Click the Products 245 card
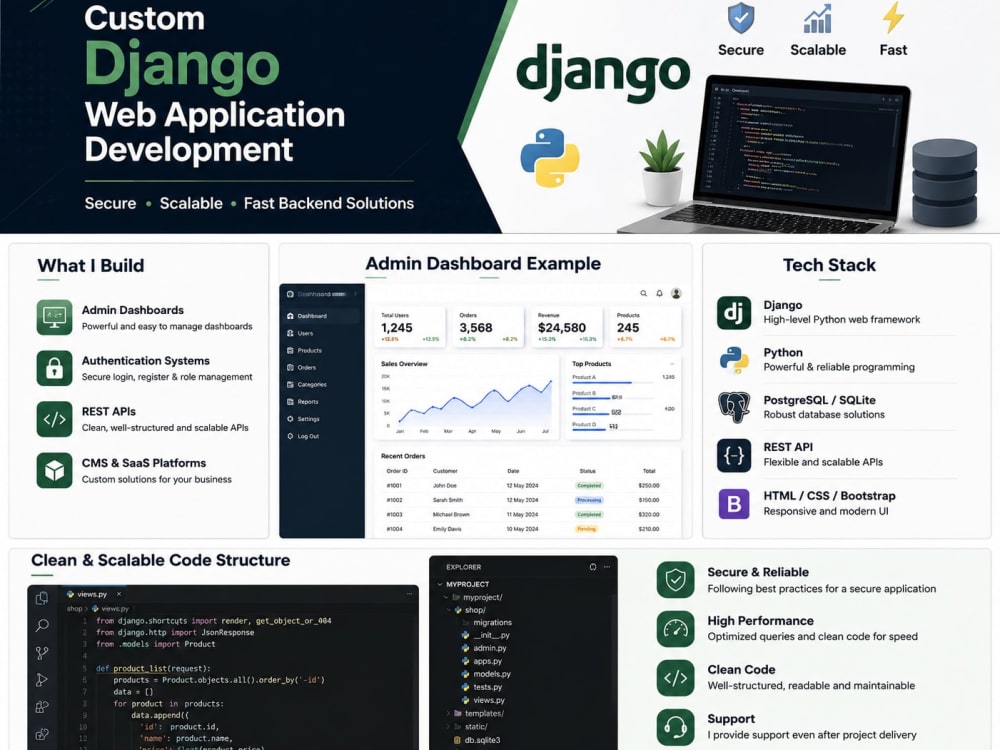Viewport: 1000px width, 750px height. (645, 327)
